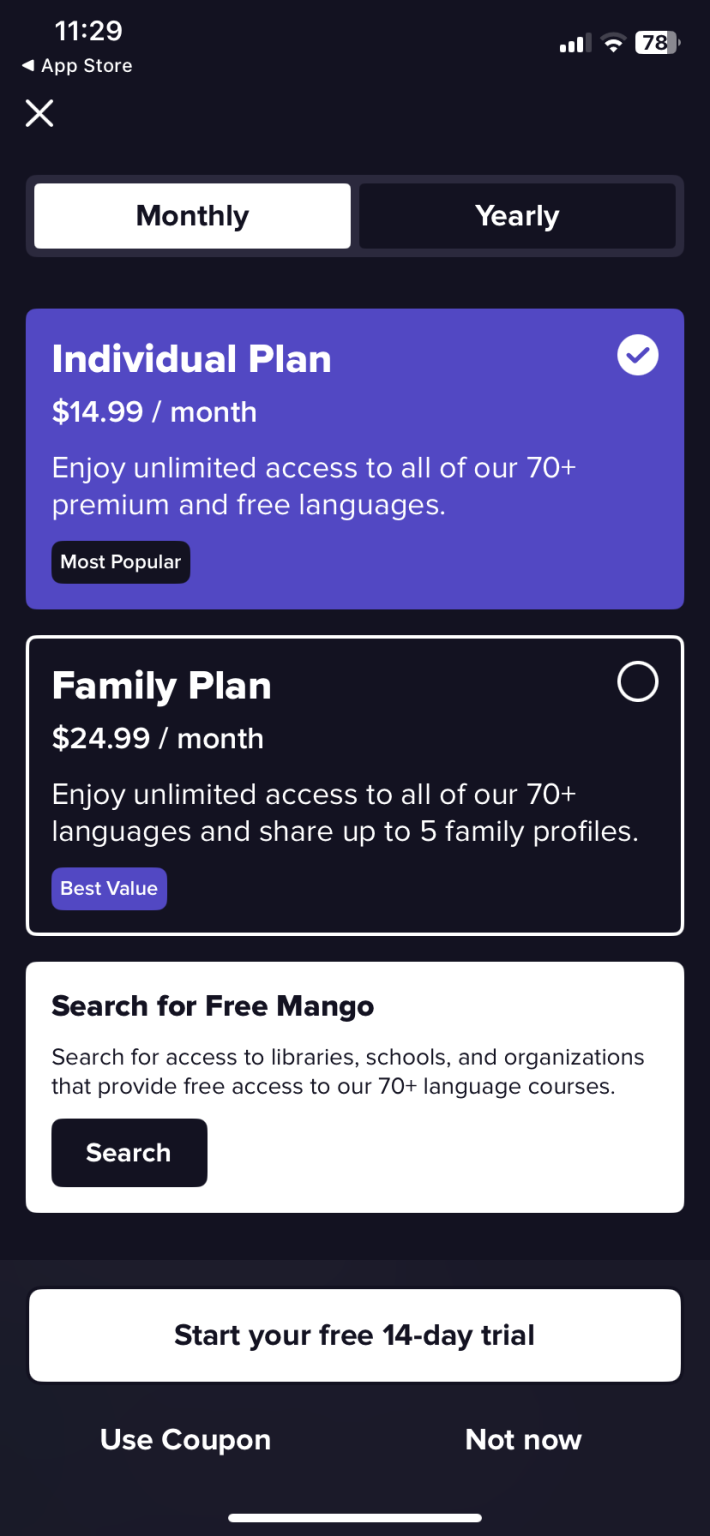Start your free 14-day trial
Screen dimensions: 710x1536
tap(355, 1336)
